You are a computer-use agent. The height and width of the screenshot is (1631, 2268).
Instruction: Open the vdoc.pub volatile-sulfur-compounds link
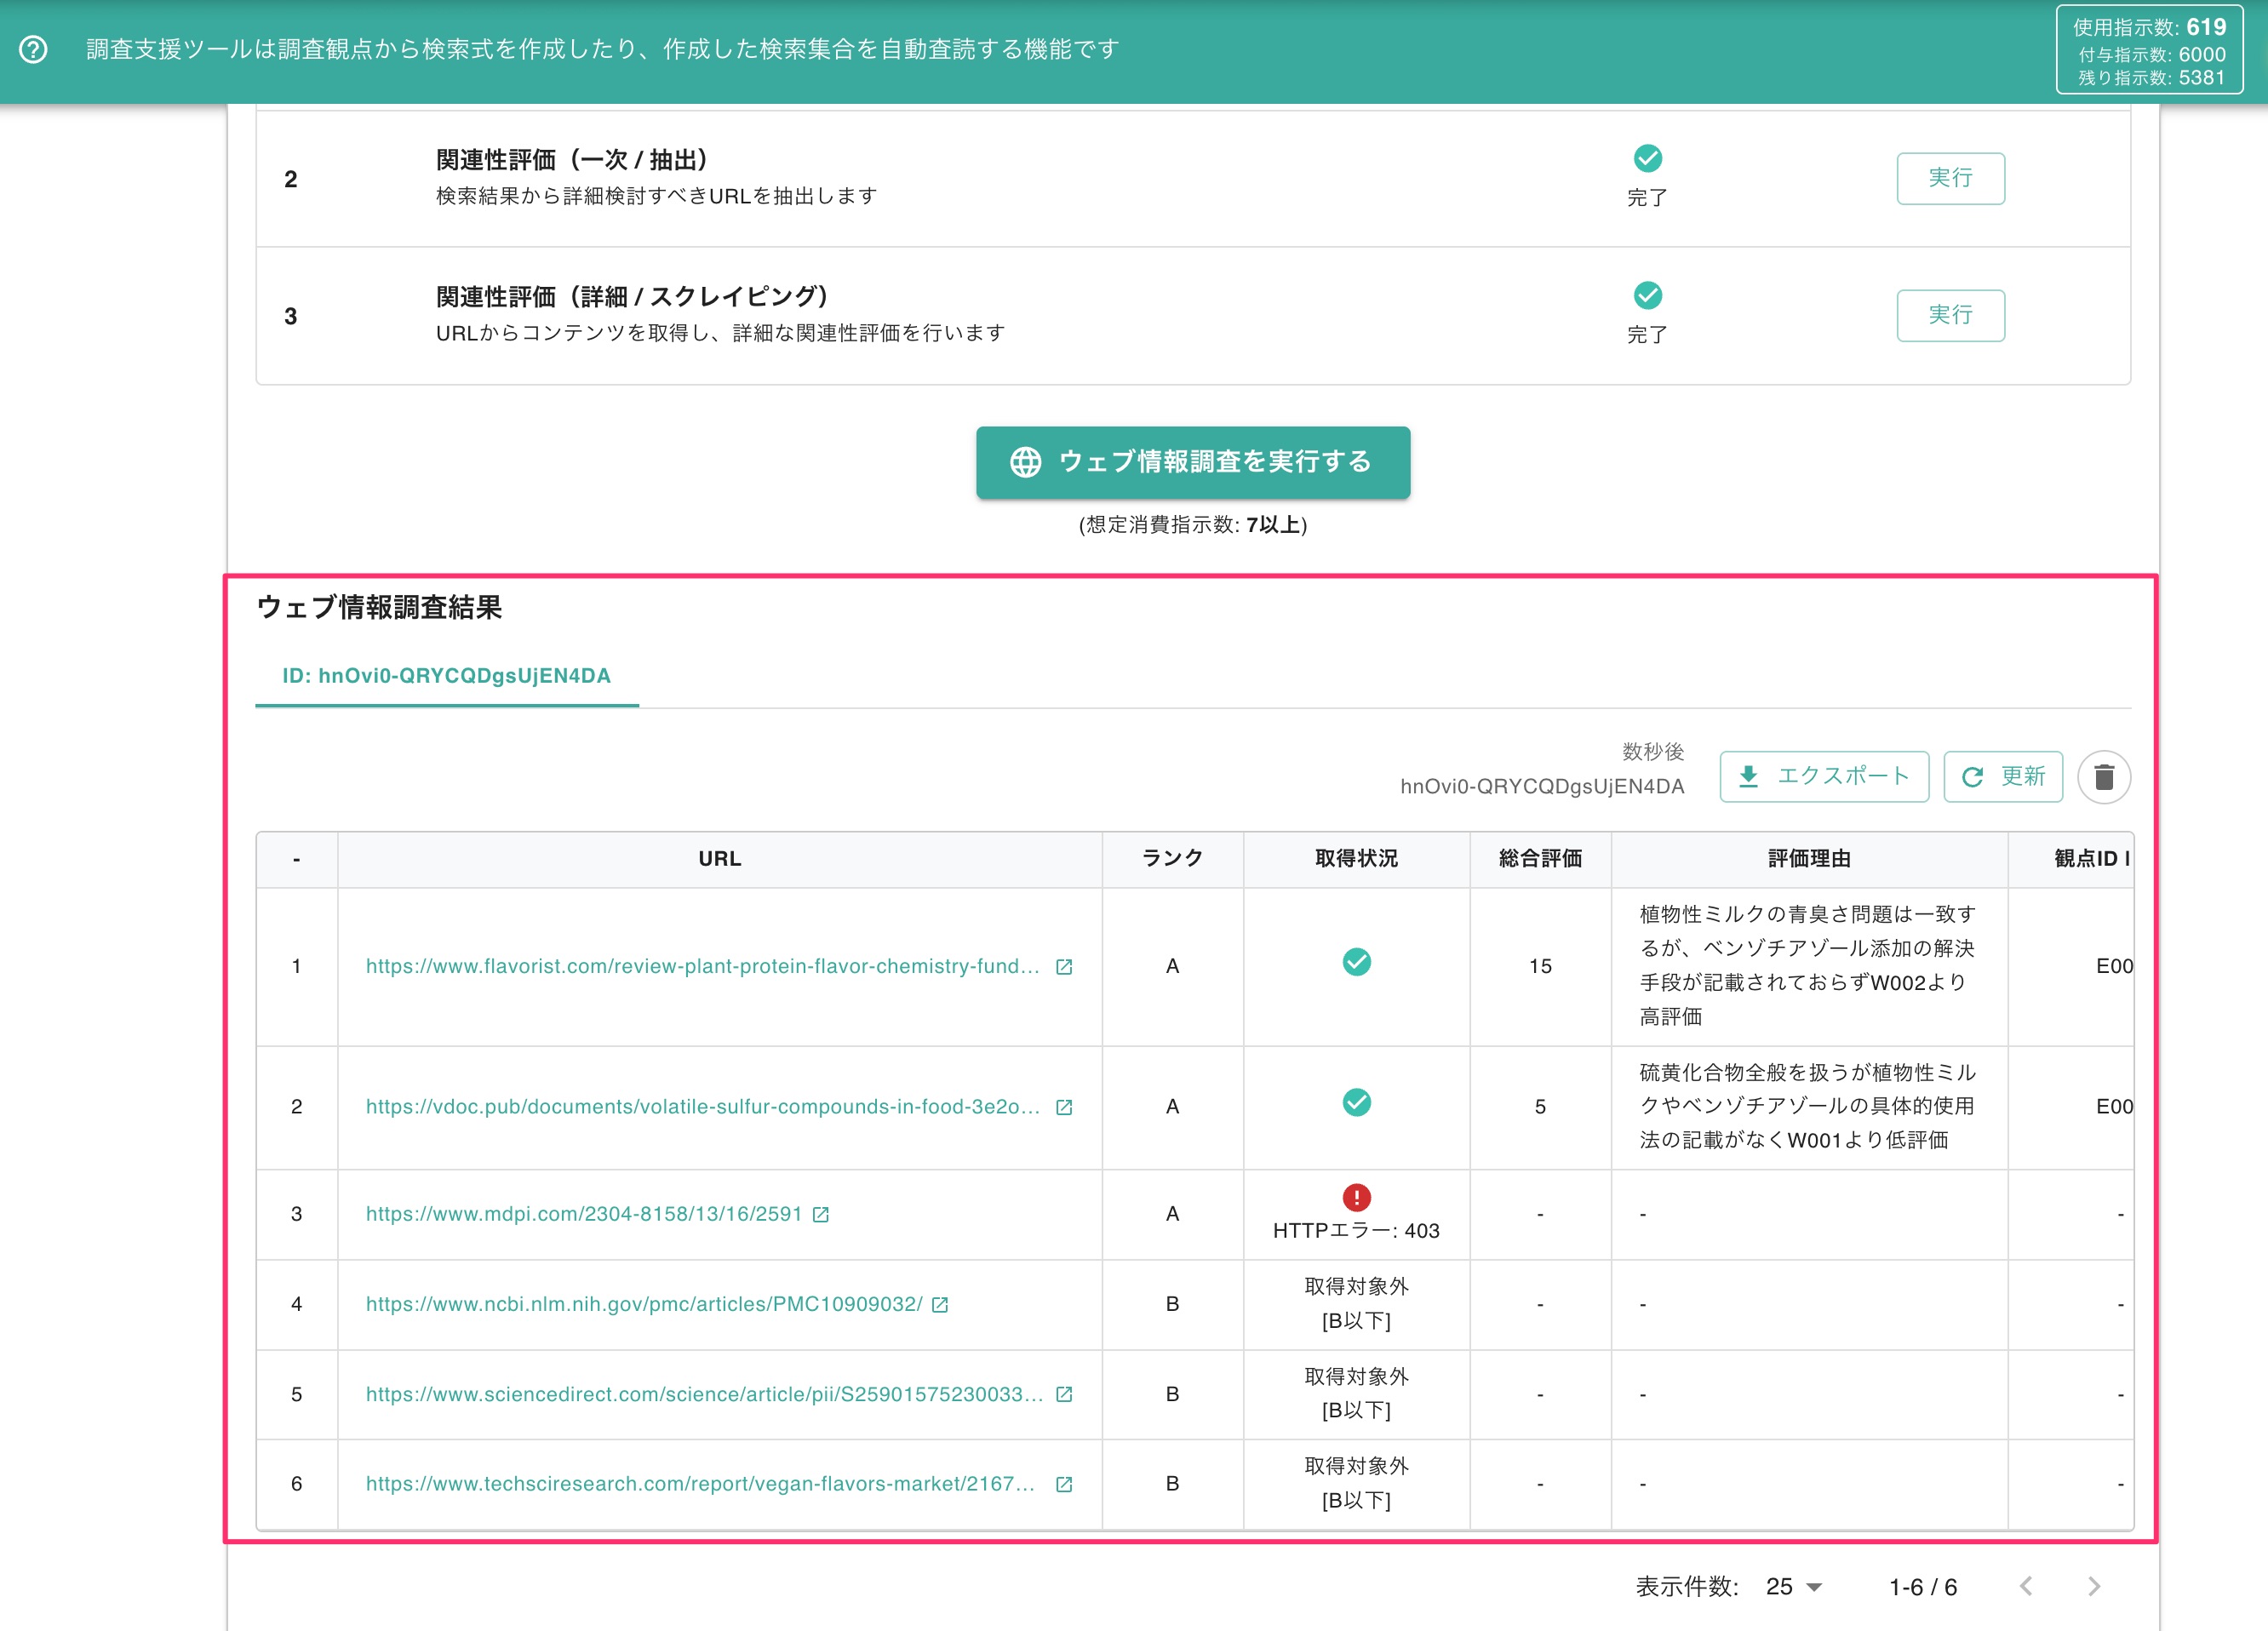click(702, 1107)
